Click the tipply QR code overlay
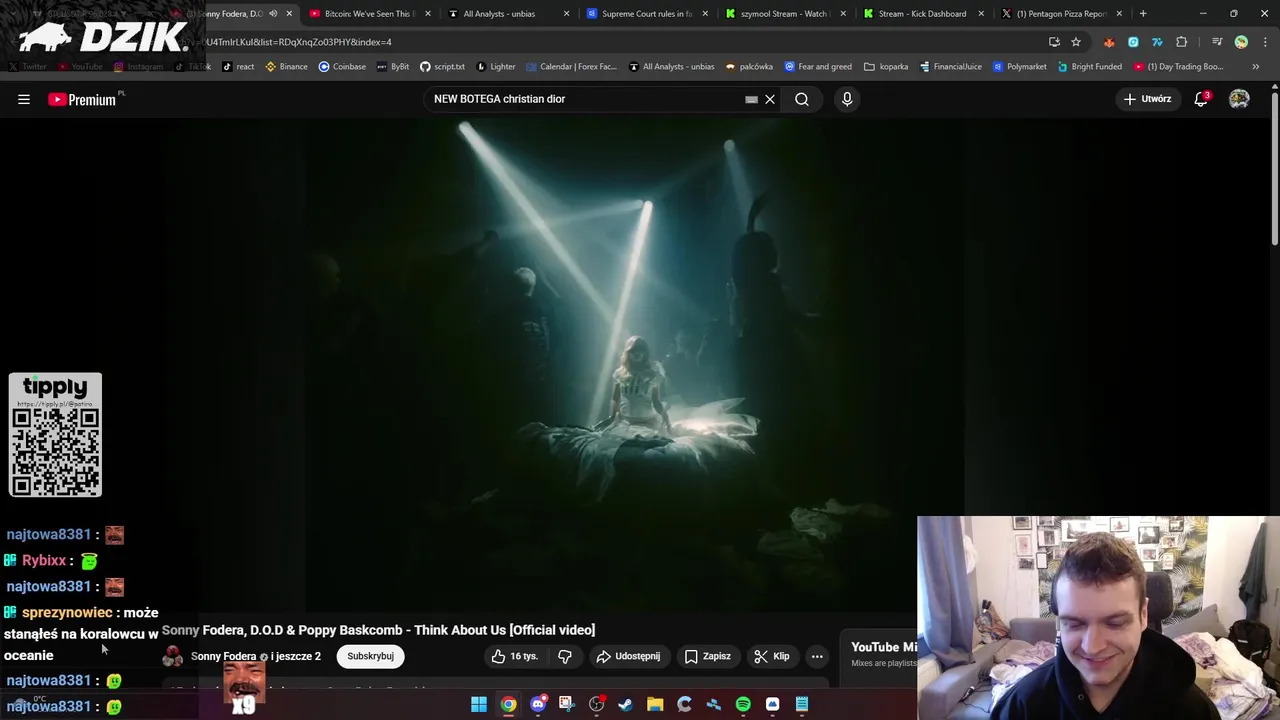Image resolution: width=1280 pixels, height=720 pixels. tap(55, 435)
